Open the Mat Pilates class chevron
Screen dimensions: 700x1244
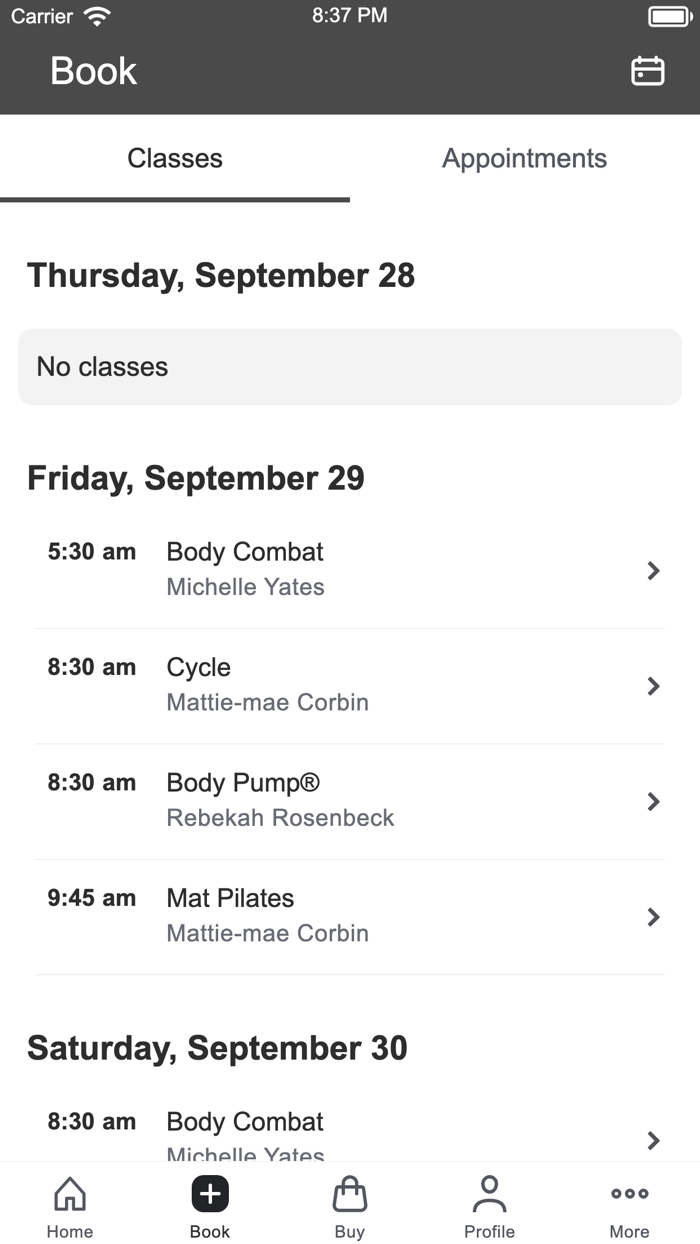pos(653,917)
